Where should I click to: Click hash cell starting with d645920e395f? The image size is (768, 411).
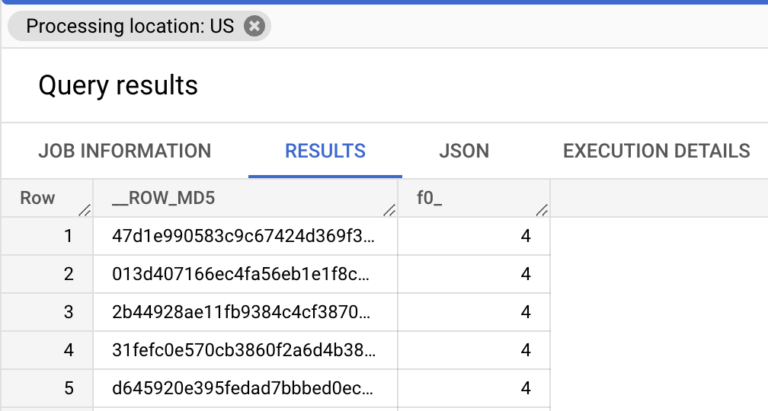pyautogui.click(x=245, y=388)
